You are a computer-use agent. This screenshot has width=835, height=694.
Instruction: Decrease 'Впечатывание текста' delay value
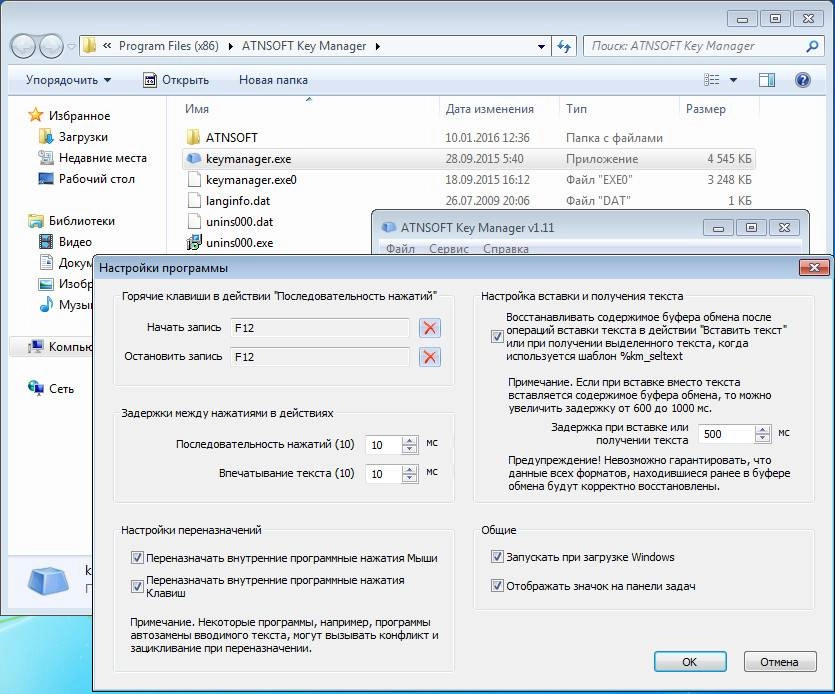(410, 478)
